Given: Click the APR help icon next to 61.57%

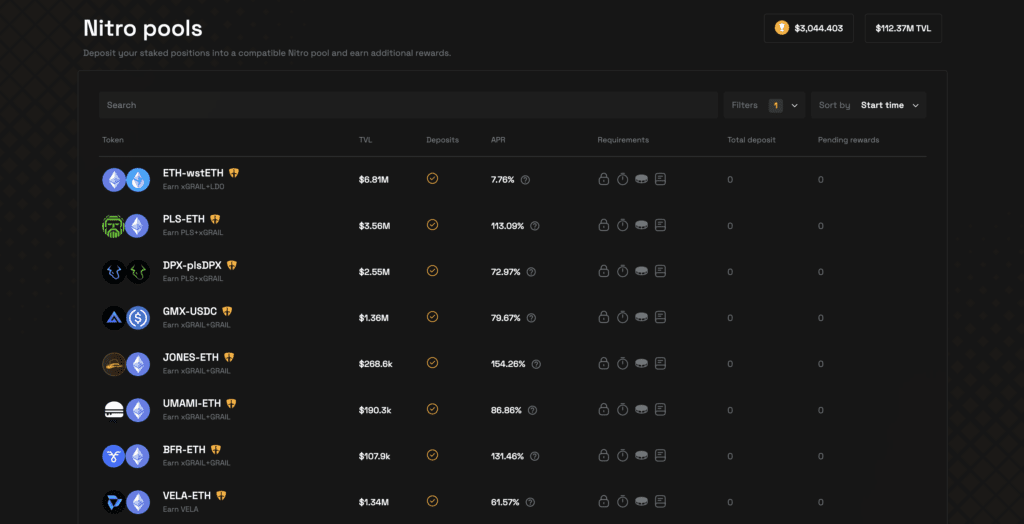Looking at the screenshot, I should (x=530, y=502).
